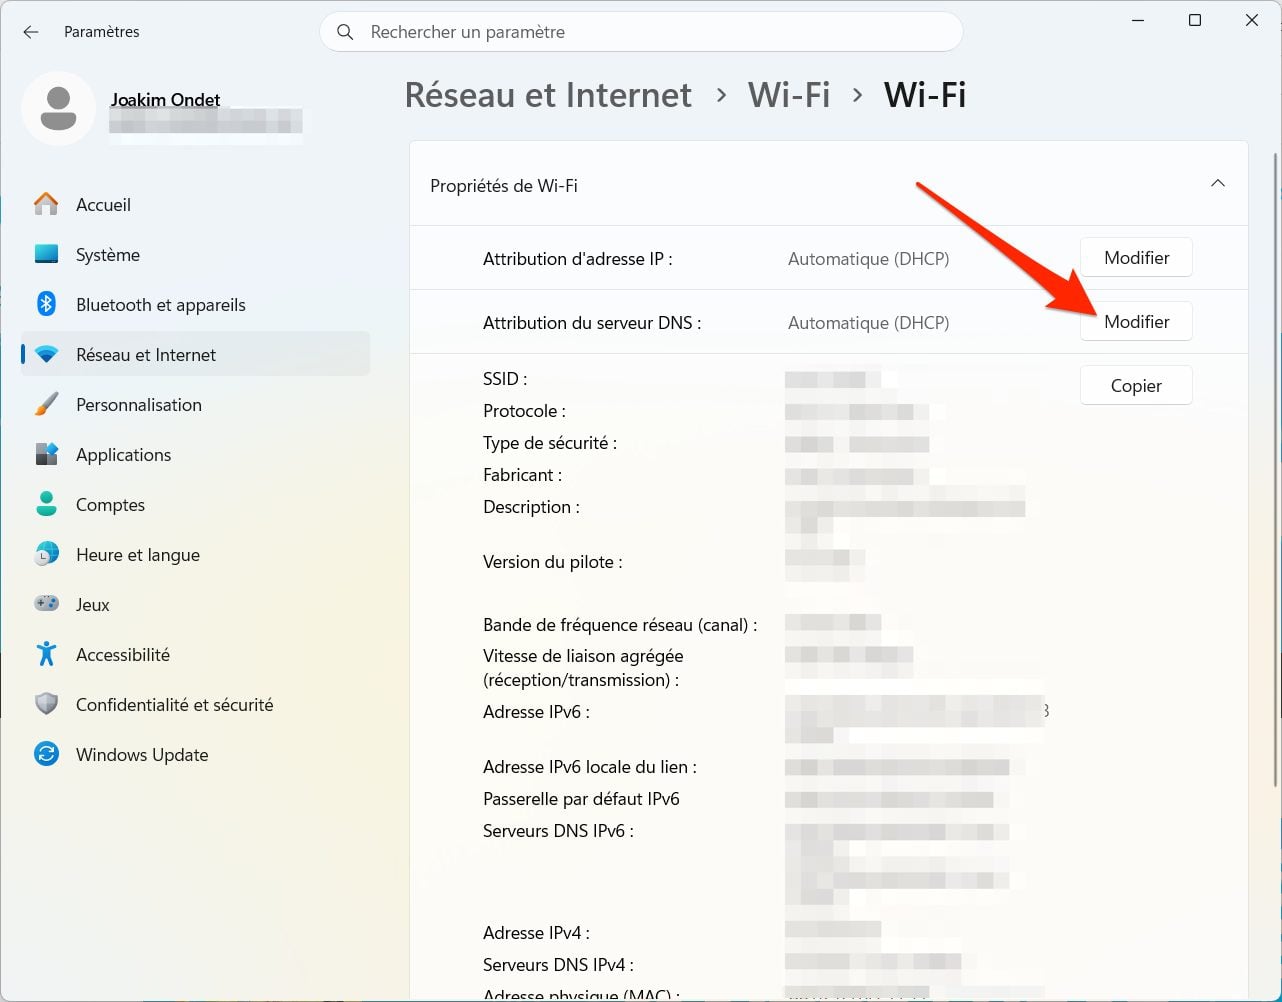Go to Système settings

[195, 254]
